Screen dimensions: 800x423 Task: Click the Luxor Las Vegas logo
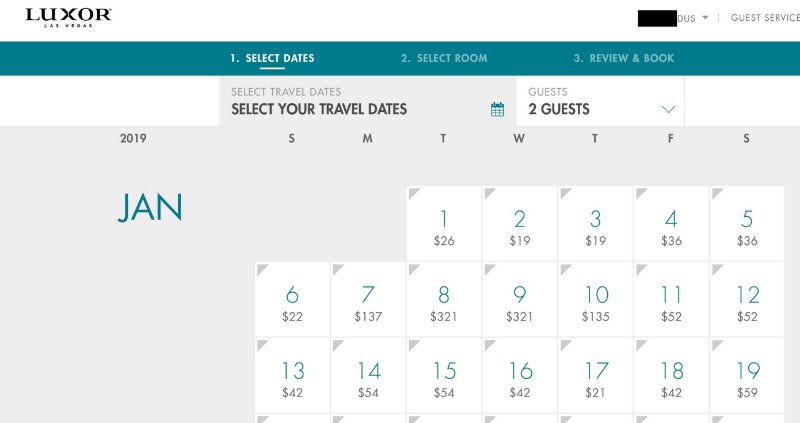point(68,18)
